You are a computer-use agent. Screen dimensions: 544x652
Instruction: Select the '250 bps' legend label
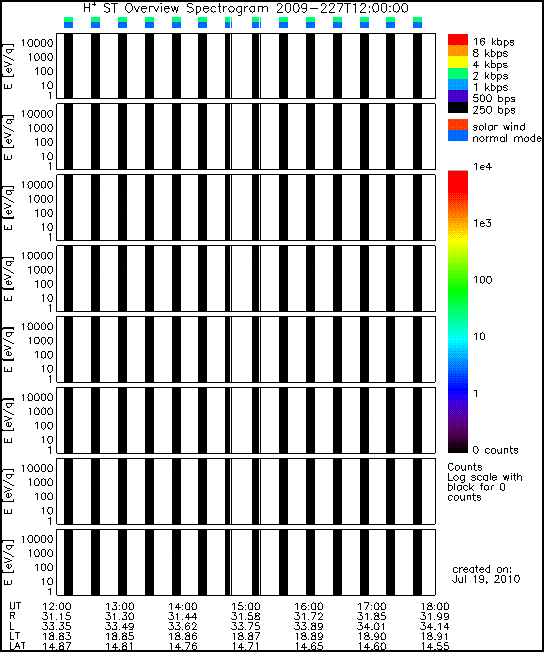494,110
